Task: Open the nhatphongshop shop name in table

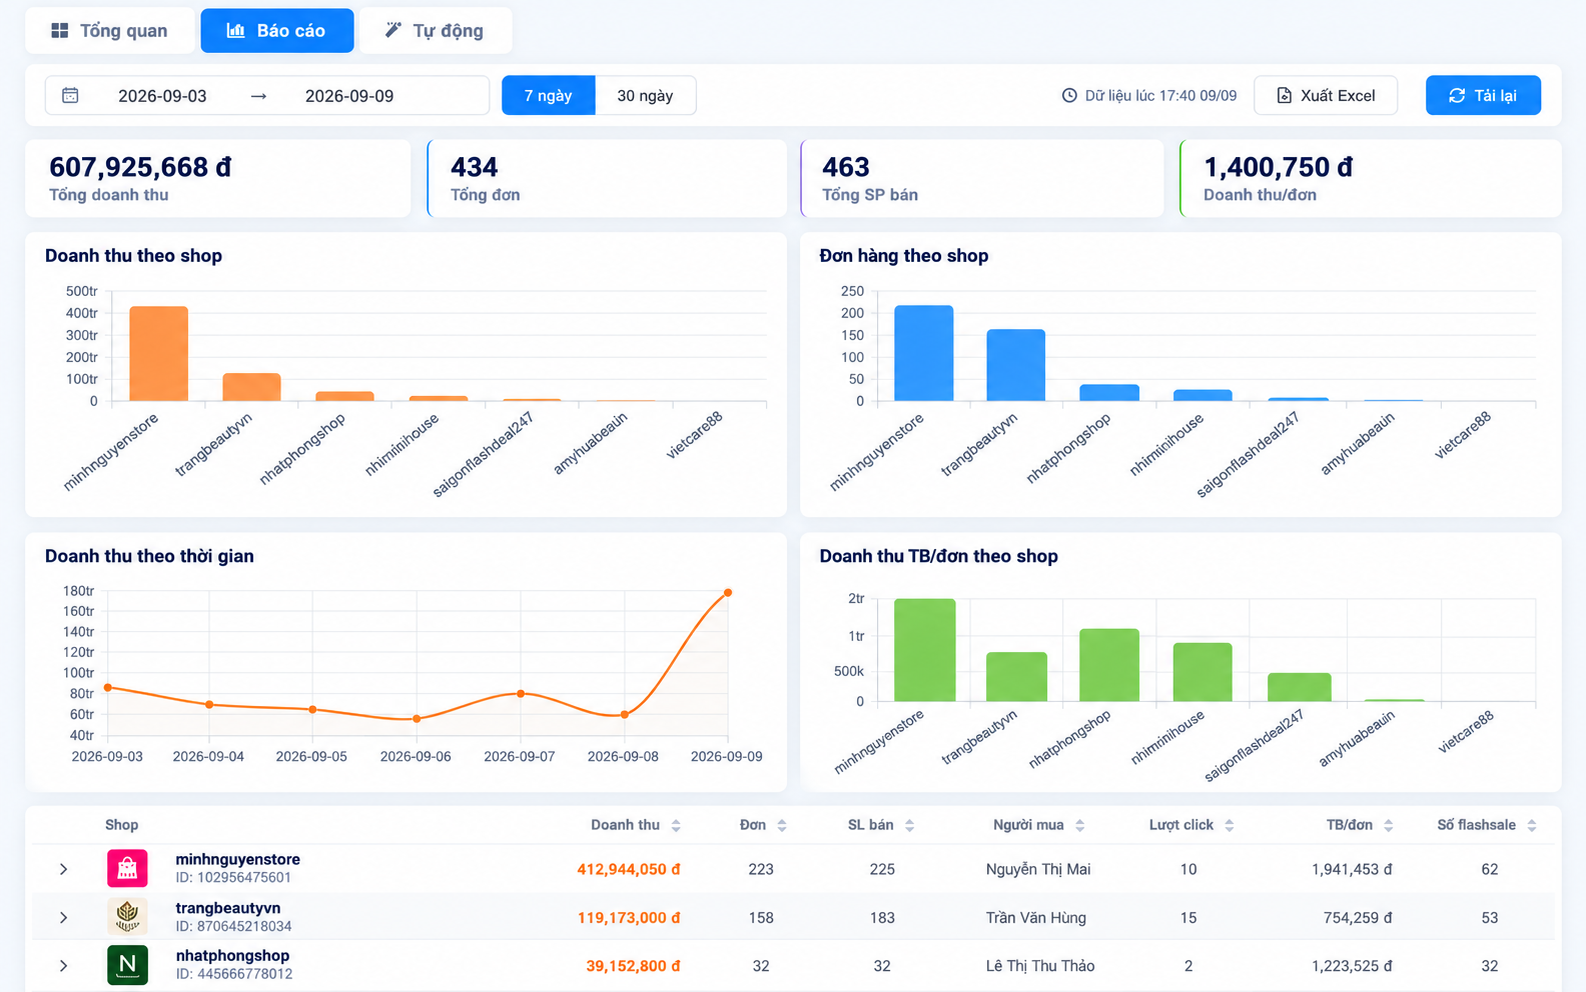Action: point(233,956)
